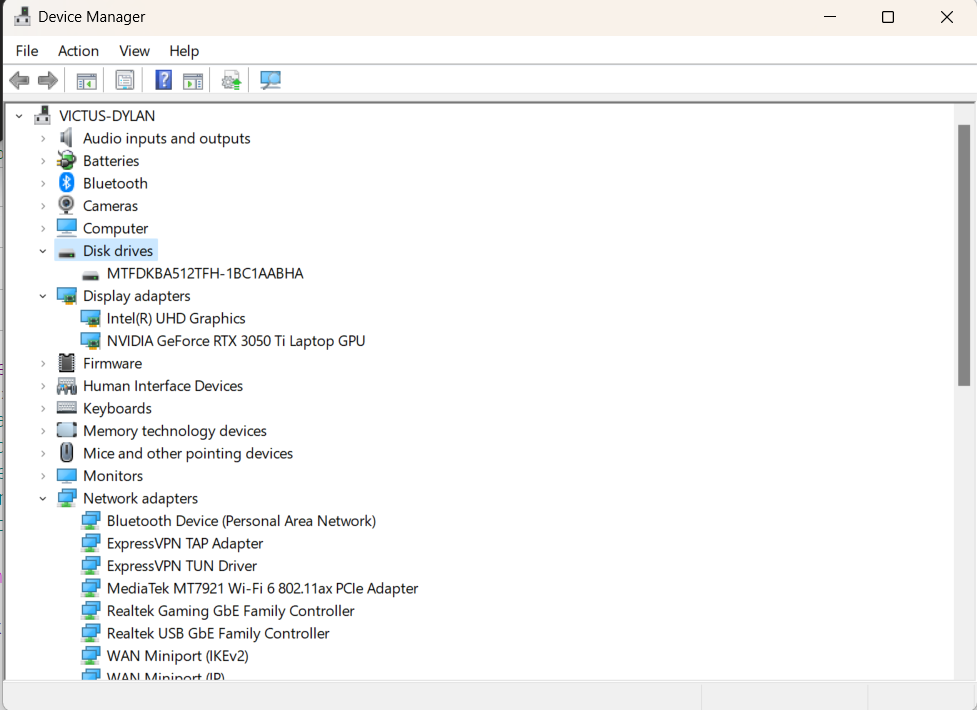Image resolution: width=977 pixels, height=710 pixels.
Task: Click the Back navigation arrow
Action: click(19, 80)
